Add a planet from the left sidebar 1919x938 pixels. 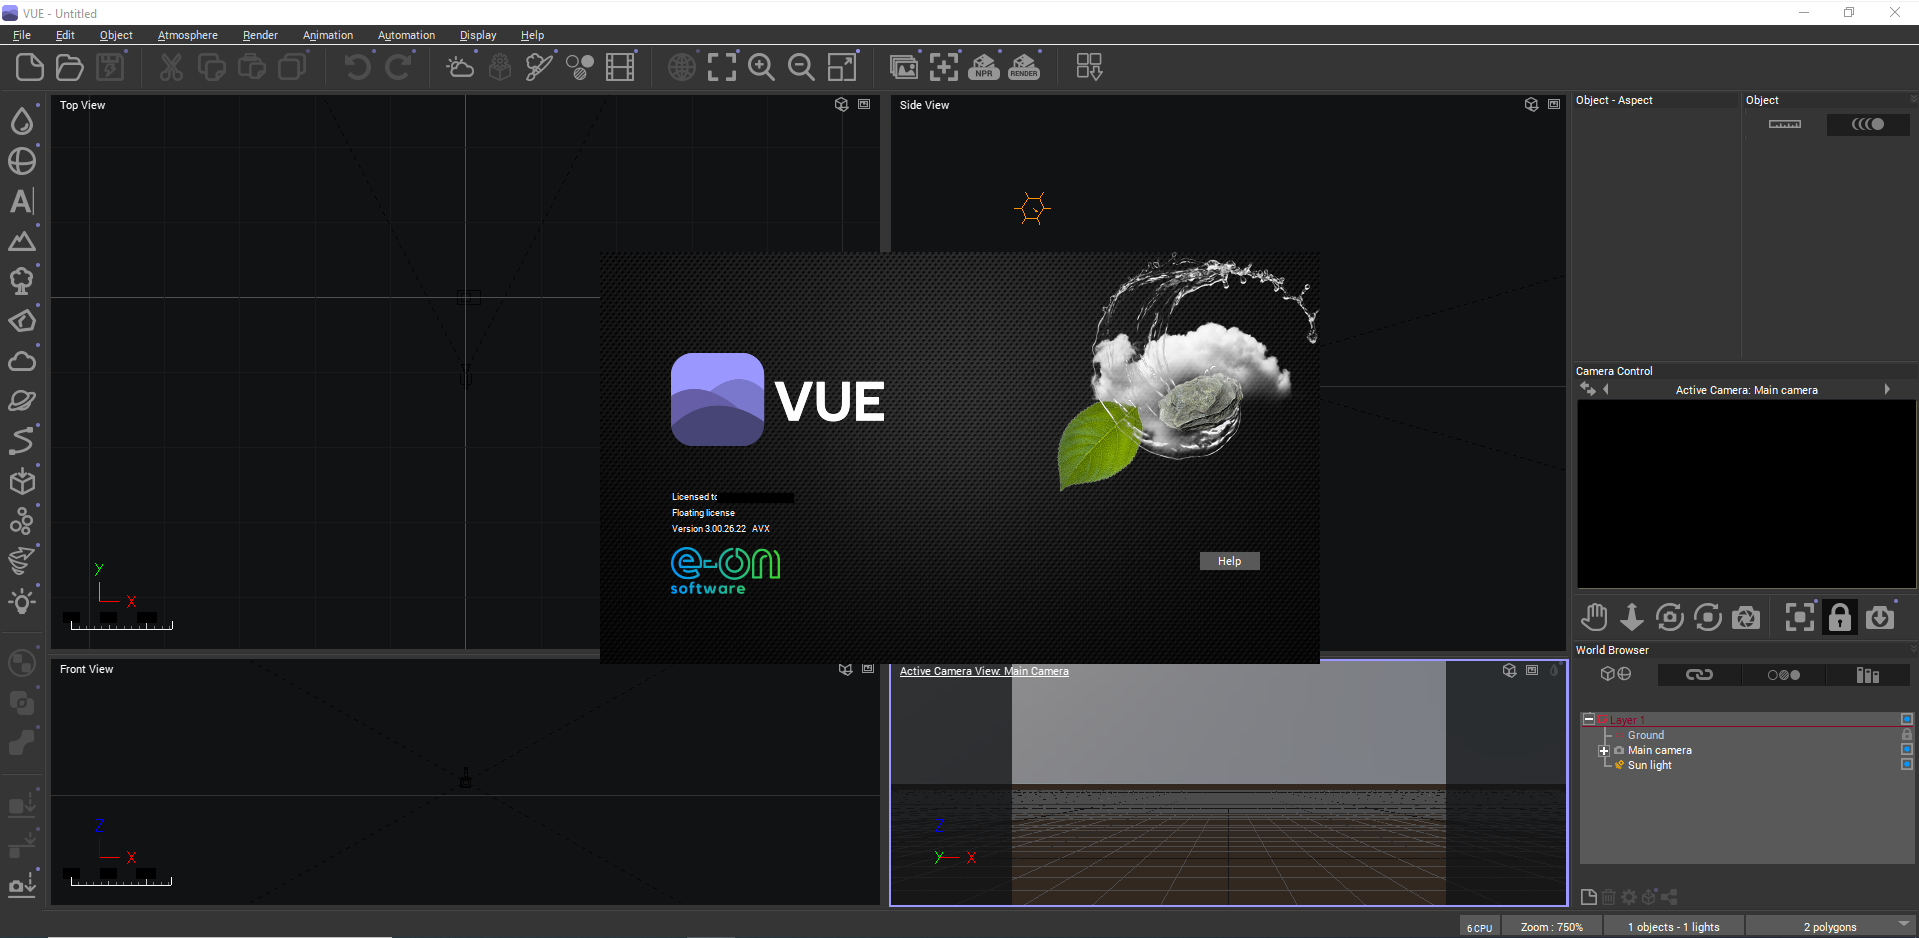click(22, 401)
